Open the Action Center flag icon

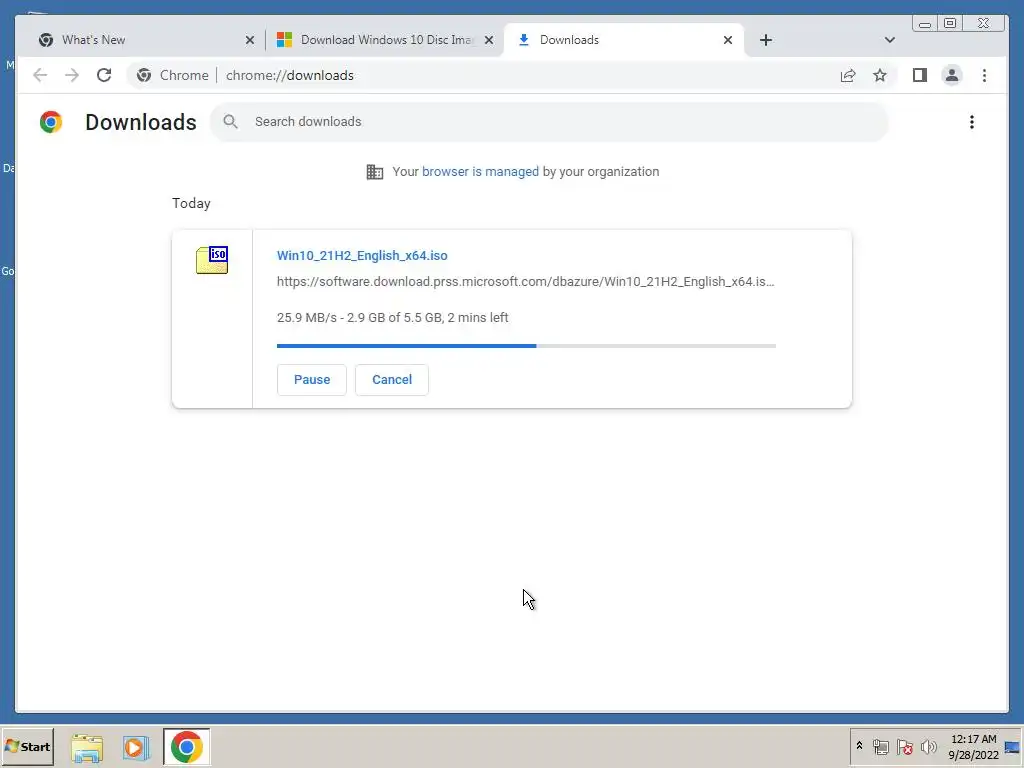point(904,746)
